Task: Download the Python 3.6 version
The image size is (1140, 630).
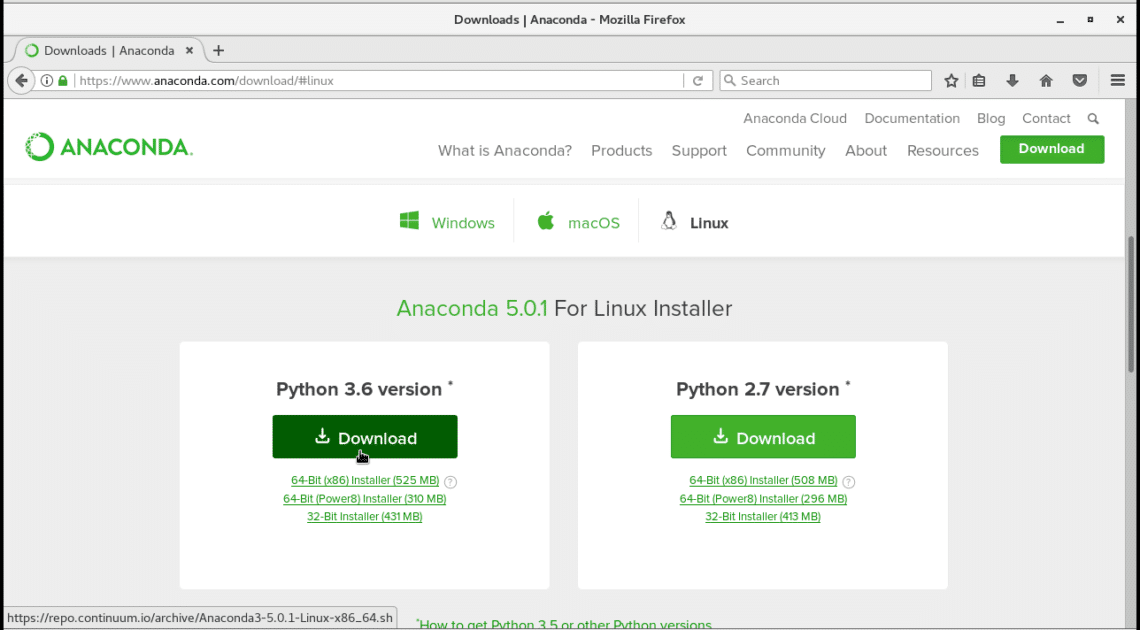Action: click(365, 437)
